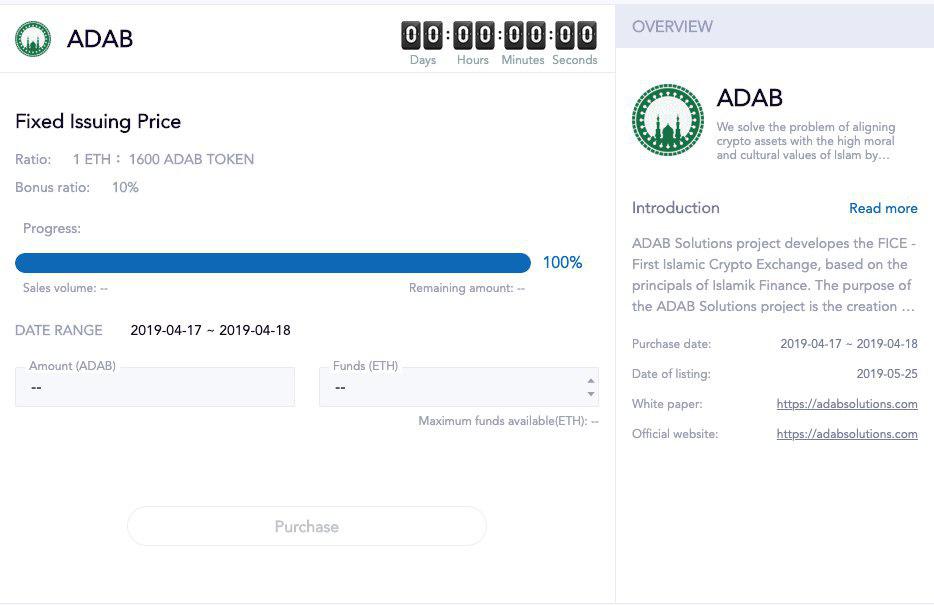This screenshot has width=934, height=605.
Task: Click the 'Fixed Issuing Price' heading
Action: (98, 121)
